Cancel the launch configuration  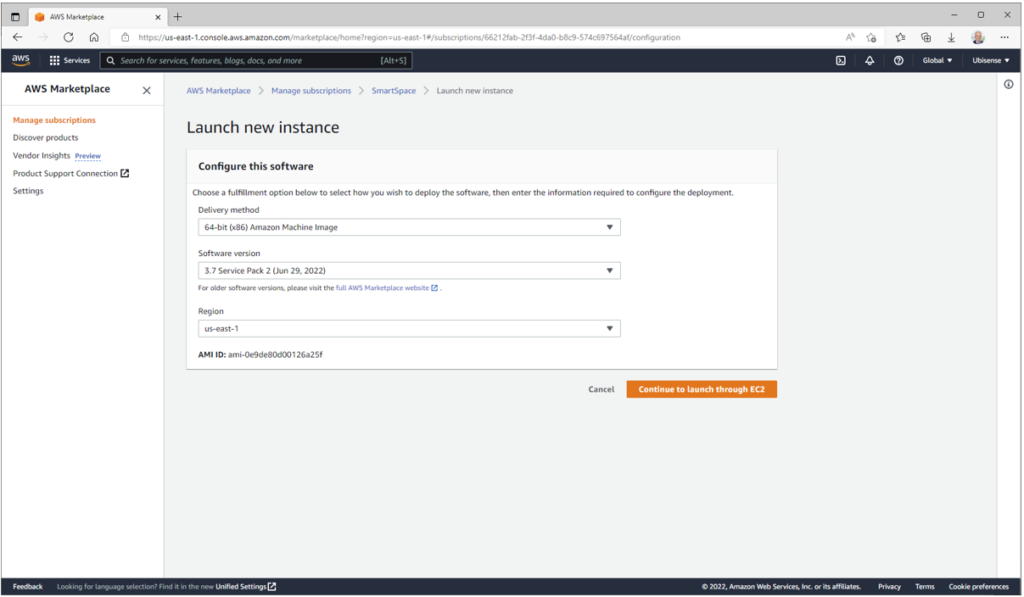click(x=601, y=389)
